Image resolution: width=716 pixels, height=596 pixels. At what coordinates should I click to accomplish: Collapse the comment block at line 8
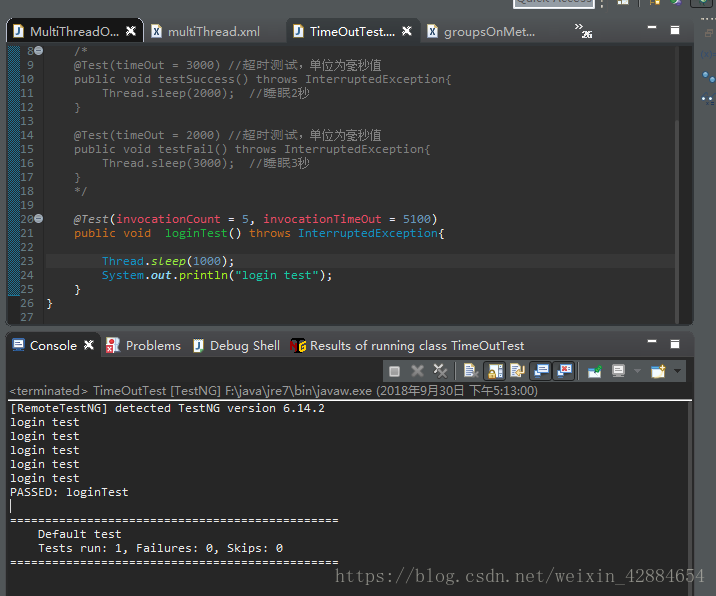point(39,51)
